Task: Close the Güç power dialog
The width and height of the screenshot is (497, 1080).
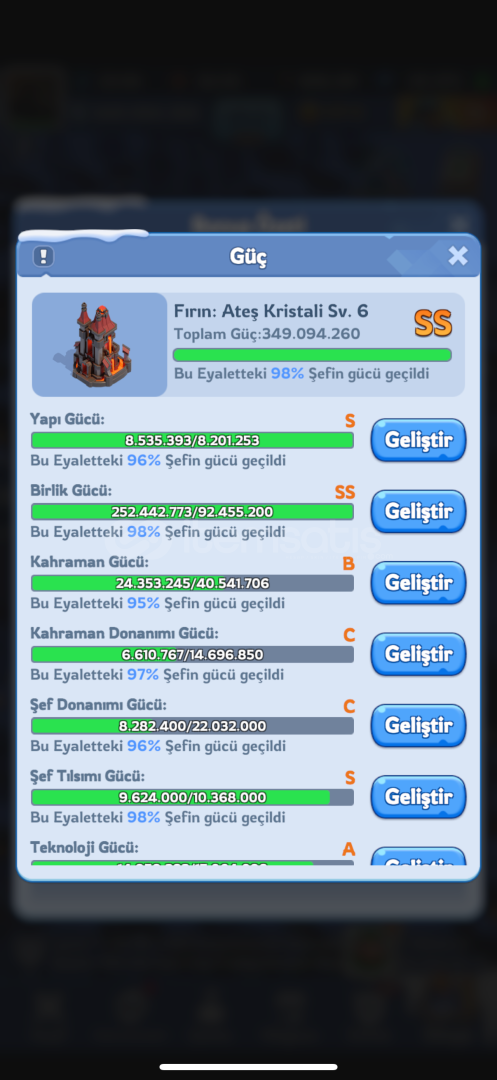Action: (458, 256)
